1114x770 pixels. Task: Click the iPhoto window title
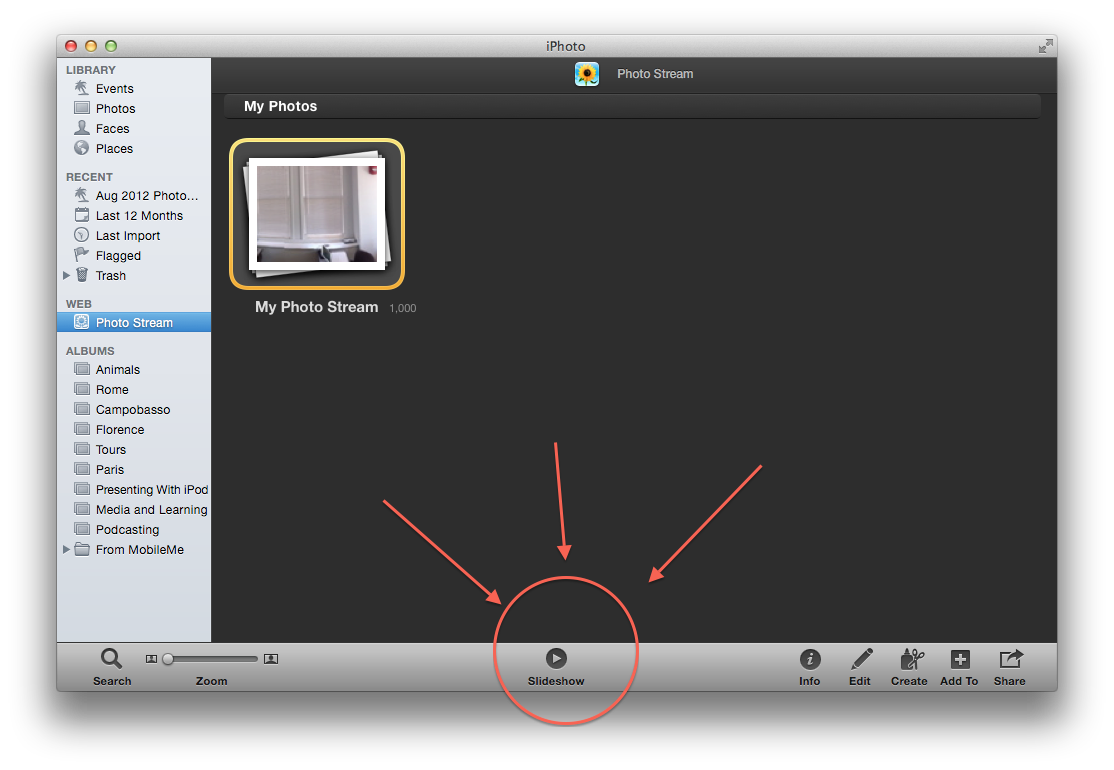pyautogui.click(x=566, y=46)
